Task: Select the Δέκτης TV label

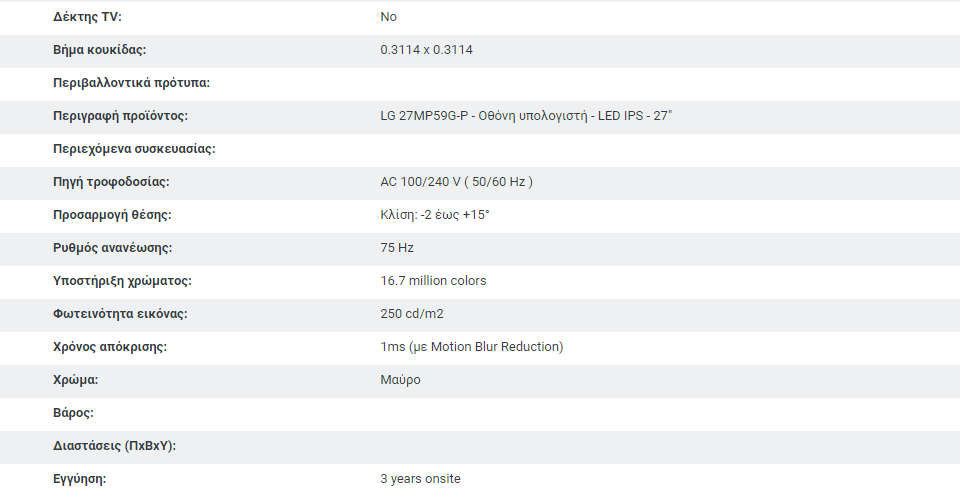Action: pyautogui.click(x=87, y=17)
